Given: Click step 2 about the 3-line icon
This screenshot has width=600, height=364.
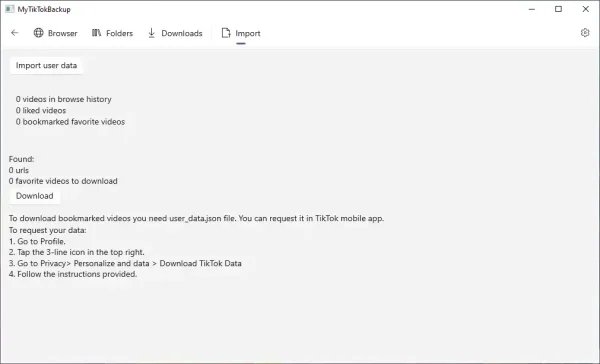Looking at the screenshot, I should [x=77, y=252].
